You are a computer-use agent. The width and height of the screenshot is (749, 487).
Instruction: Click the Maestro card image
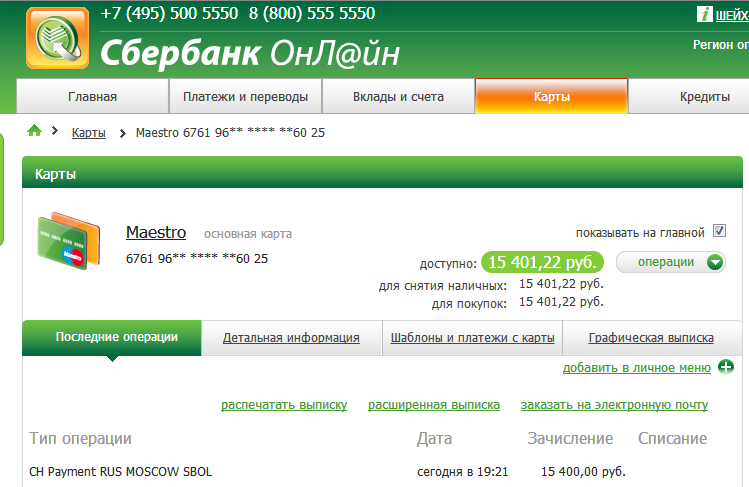click(x=69, y=241)
